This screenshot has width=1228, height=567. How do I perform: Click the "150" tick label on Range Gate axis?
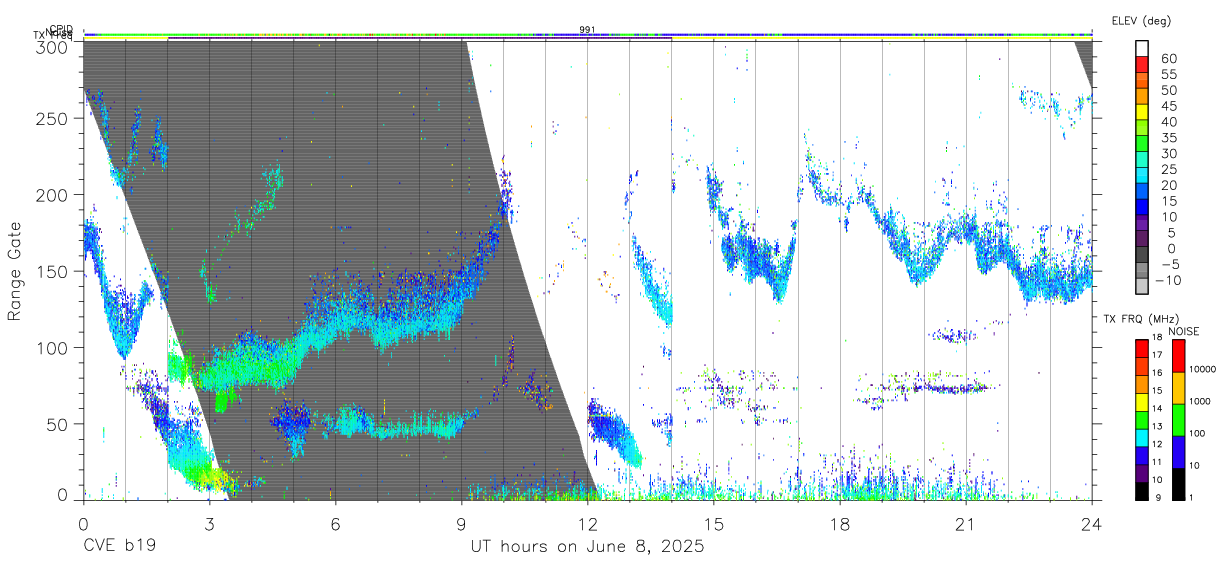(x=51, y=271)
